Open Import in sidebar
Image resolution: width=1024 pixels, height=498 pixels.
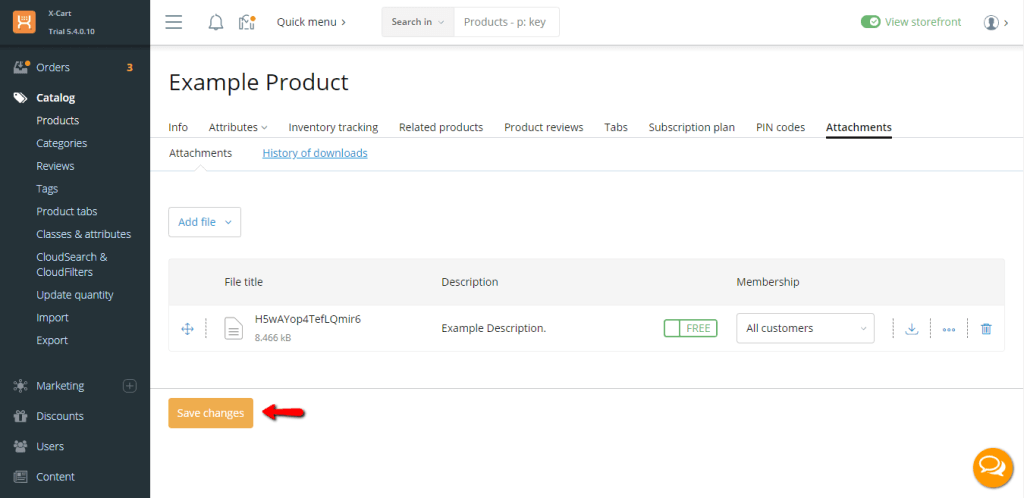(52, 318)
